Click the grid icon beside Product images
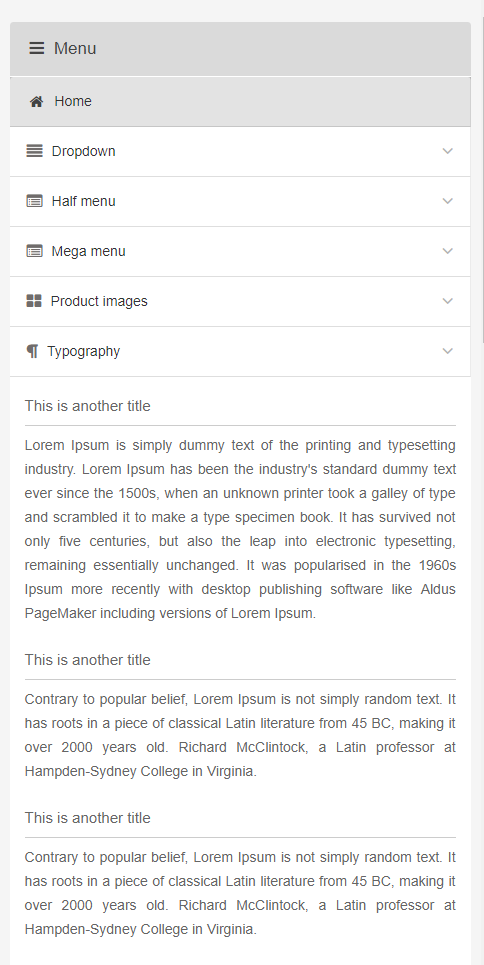 pyautogui.click(x=34, y=301)
